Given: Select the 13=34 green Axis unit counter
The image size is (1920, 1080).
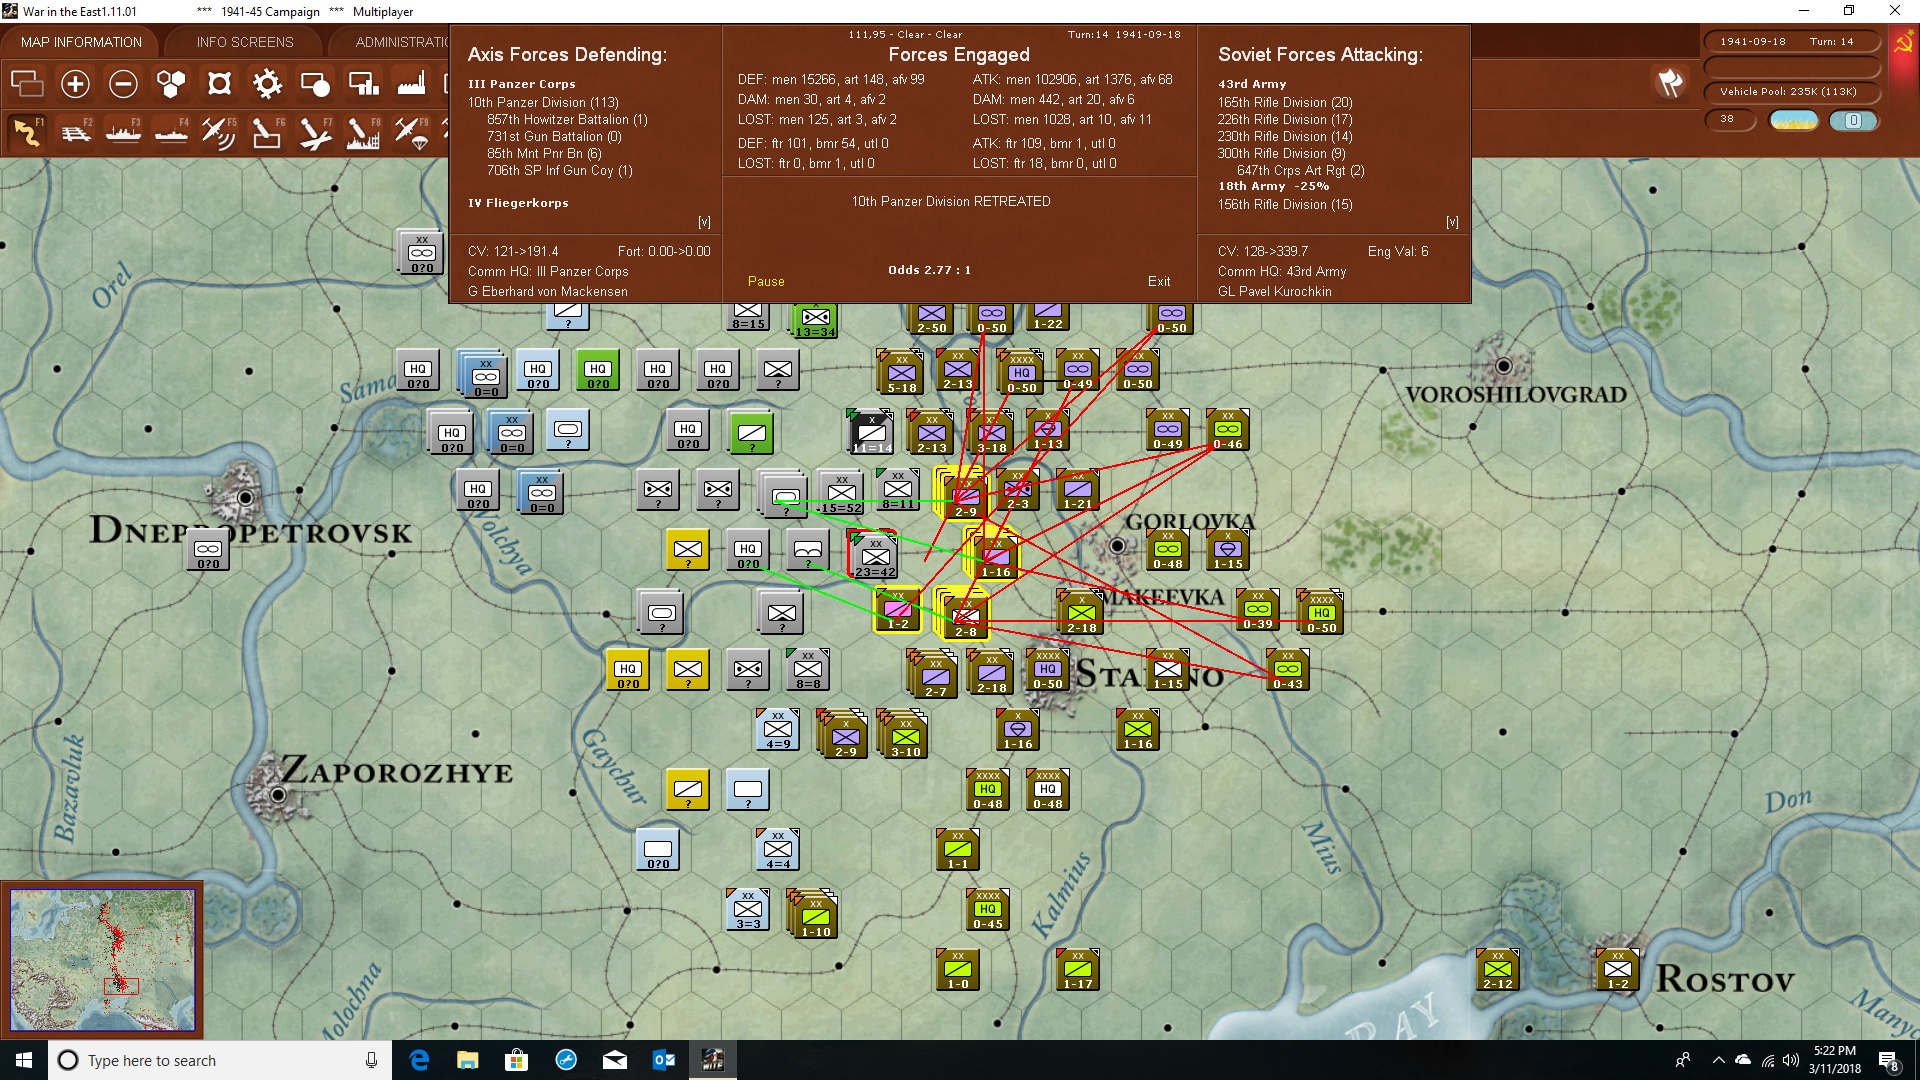Looking at the screenshot, I should click(816, 320).
